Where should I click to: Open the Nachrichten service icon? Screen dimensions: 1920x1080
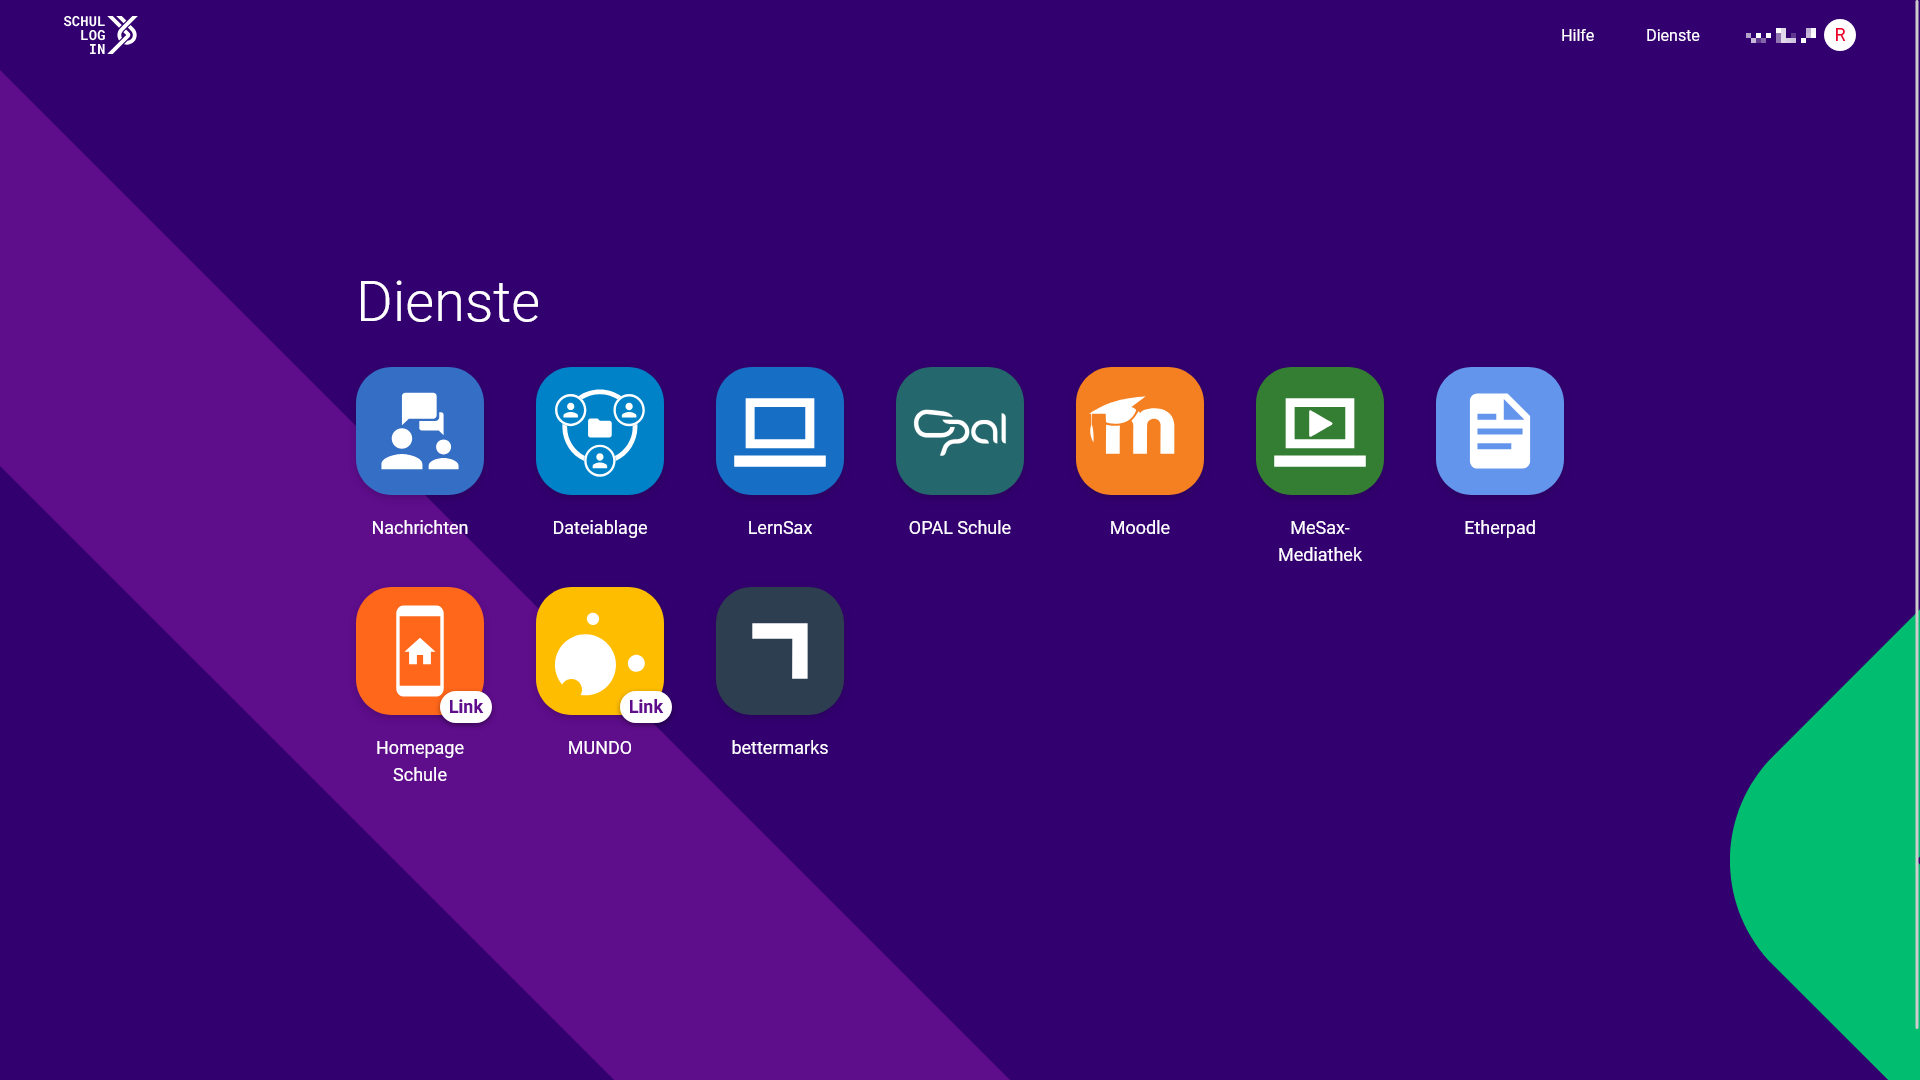point(420,431)
